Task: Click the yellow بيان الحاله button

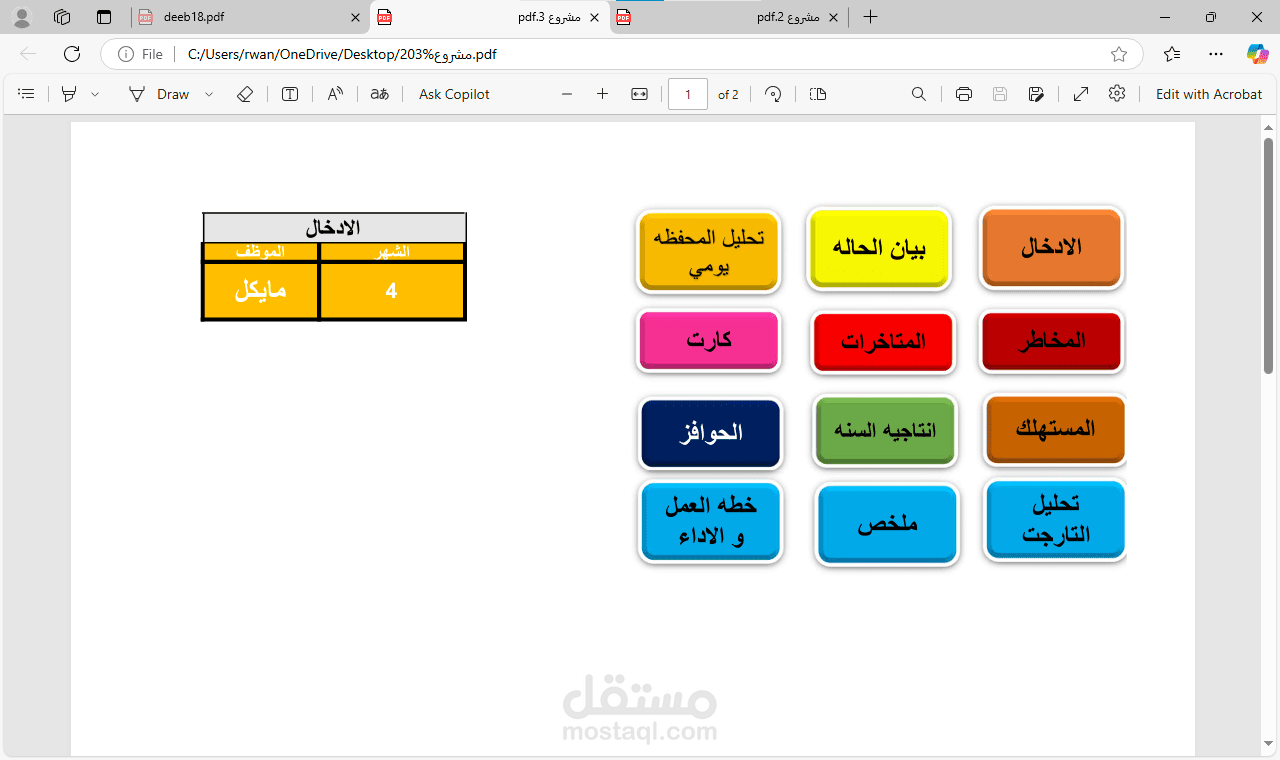Action: pyautogui.click(x=879, y=249)
